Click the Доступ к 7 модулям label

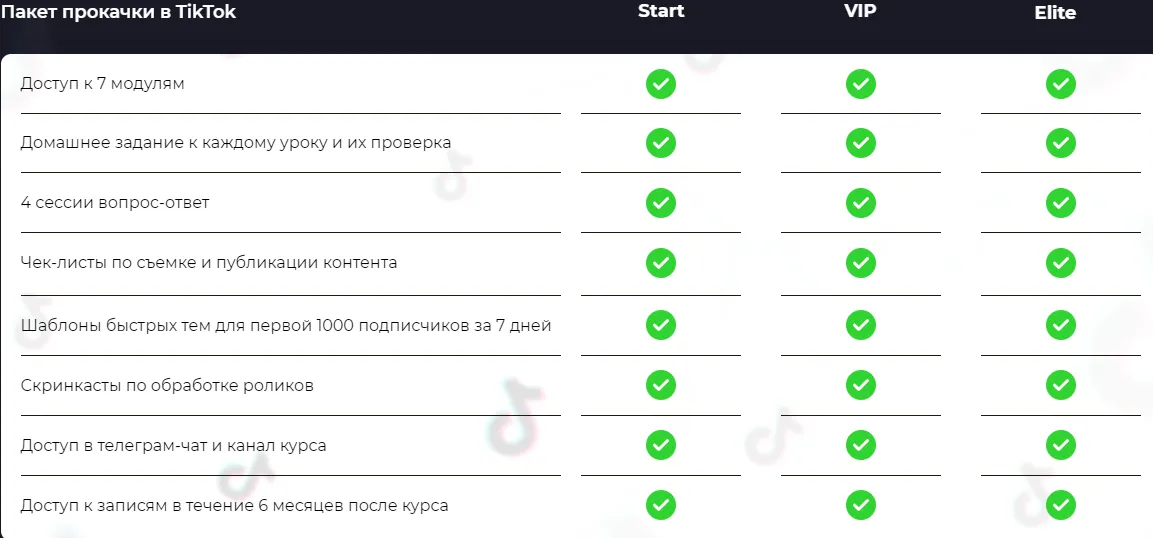coord(102,84)
